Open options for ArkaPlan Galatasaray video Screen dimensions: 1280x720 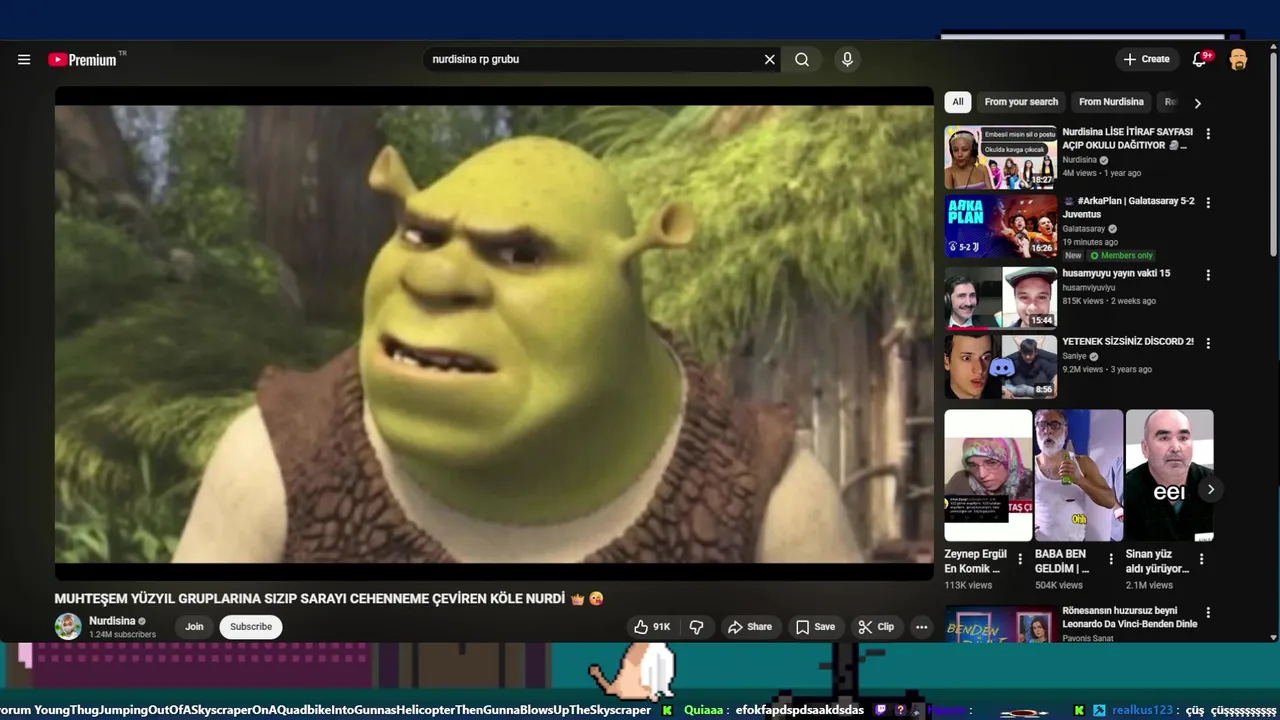[x=1208, y=203]
